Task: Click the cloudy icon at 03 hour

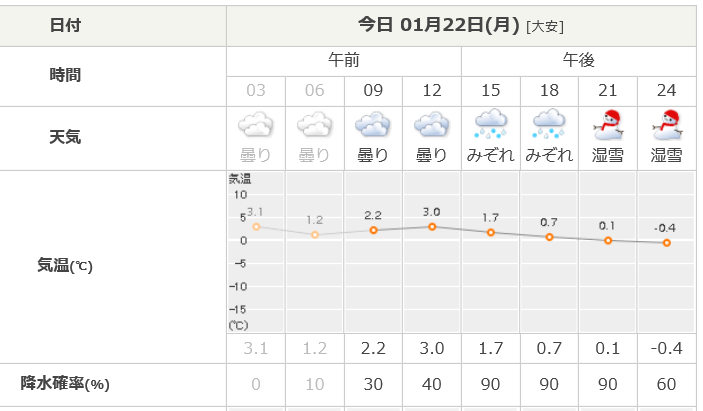Action: pyautogui.click(x=256, y=124)
